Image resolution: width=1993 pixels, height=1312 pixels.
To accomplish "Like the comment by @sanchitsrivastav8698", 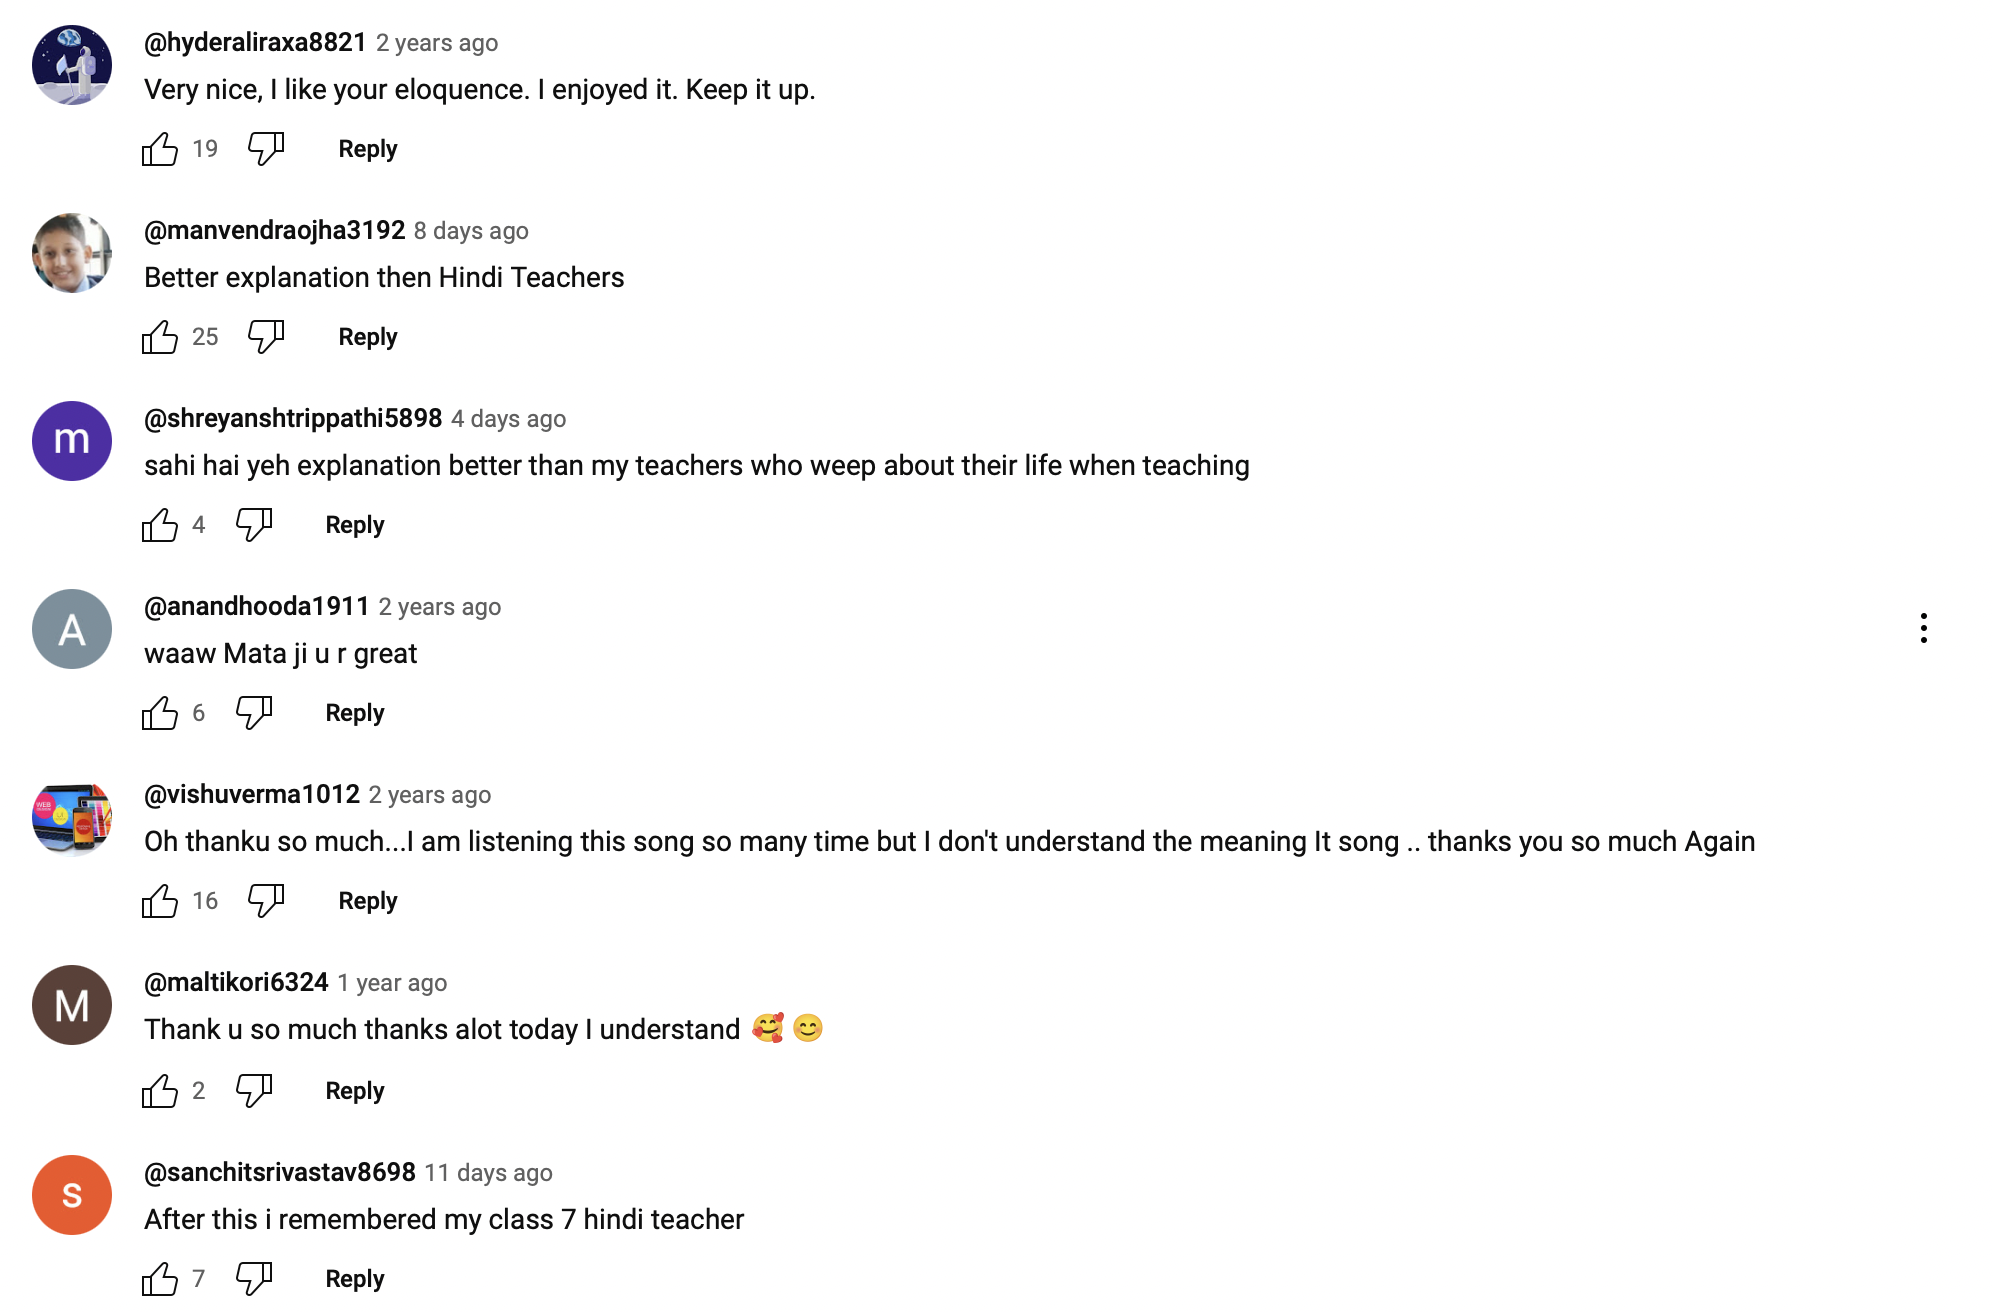I will click(x=160, y=1278).
